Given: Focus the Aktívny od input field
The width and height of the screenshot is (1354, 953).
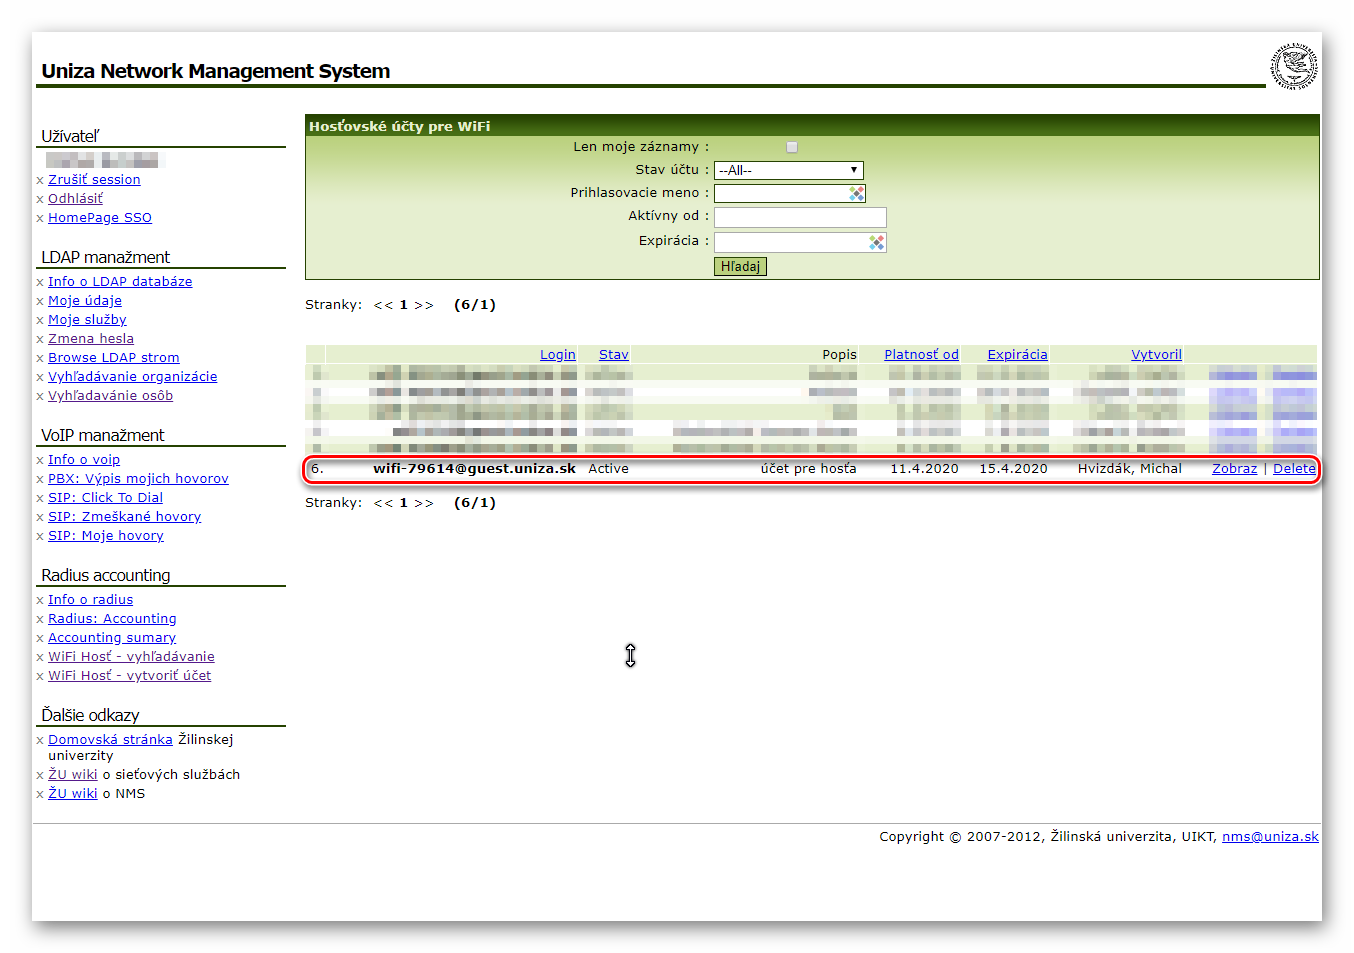Looking at the screenshot, I should 800,218.
